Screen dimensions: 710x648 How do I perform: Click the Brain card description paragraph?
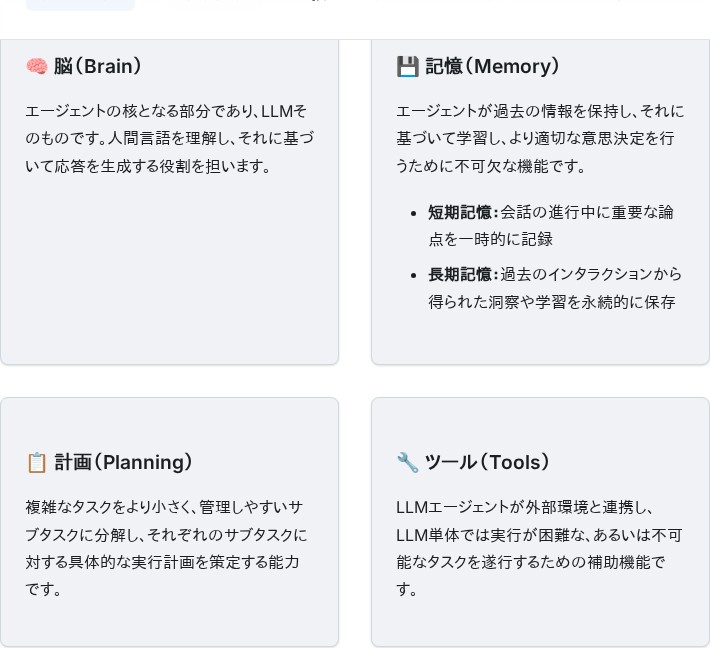170,139
